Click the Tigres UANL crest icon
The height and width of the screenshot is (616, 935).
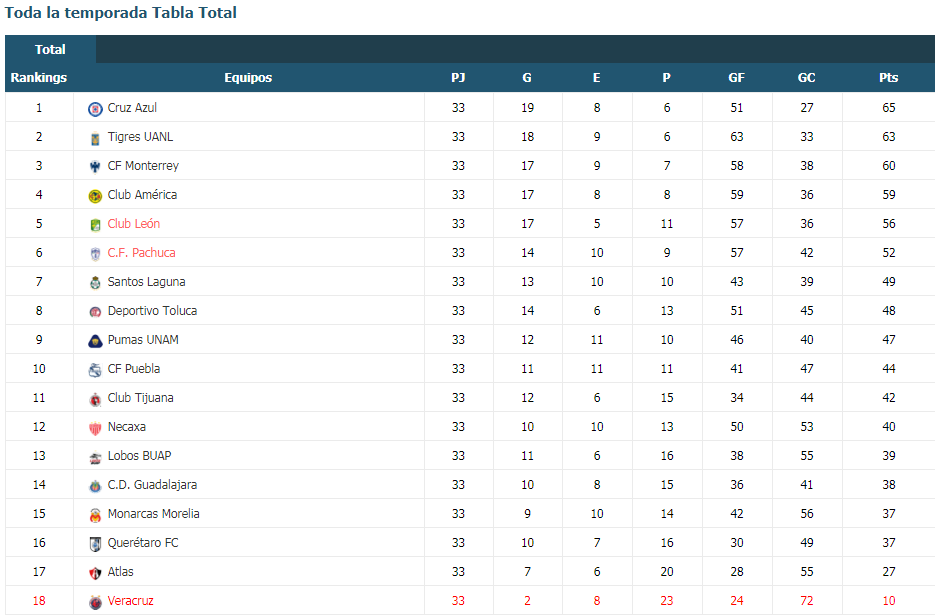[x=95, y=139]
